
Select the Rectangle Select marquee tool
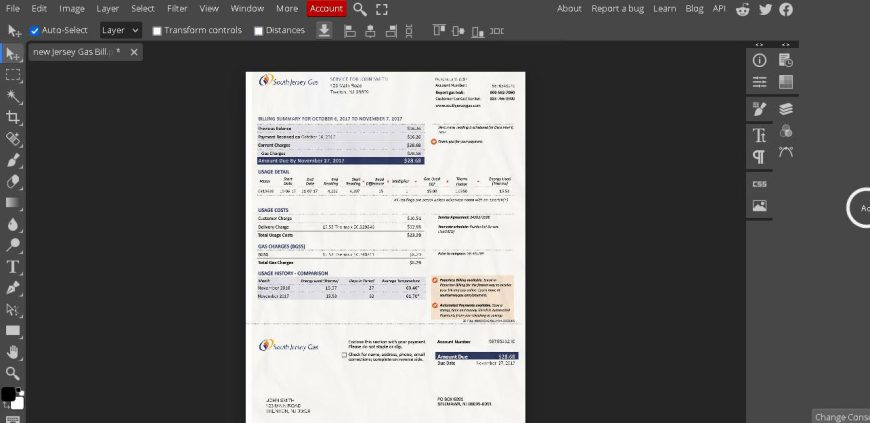click(13, 75)
